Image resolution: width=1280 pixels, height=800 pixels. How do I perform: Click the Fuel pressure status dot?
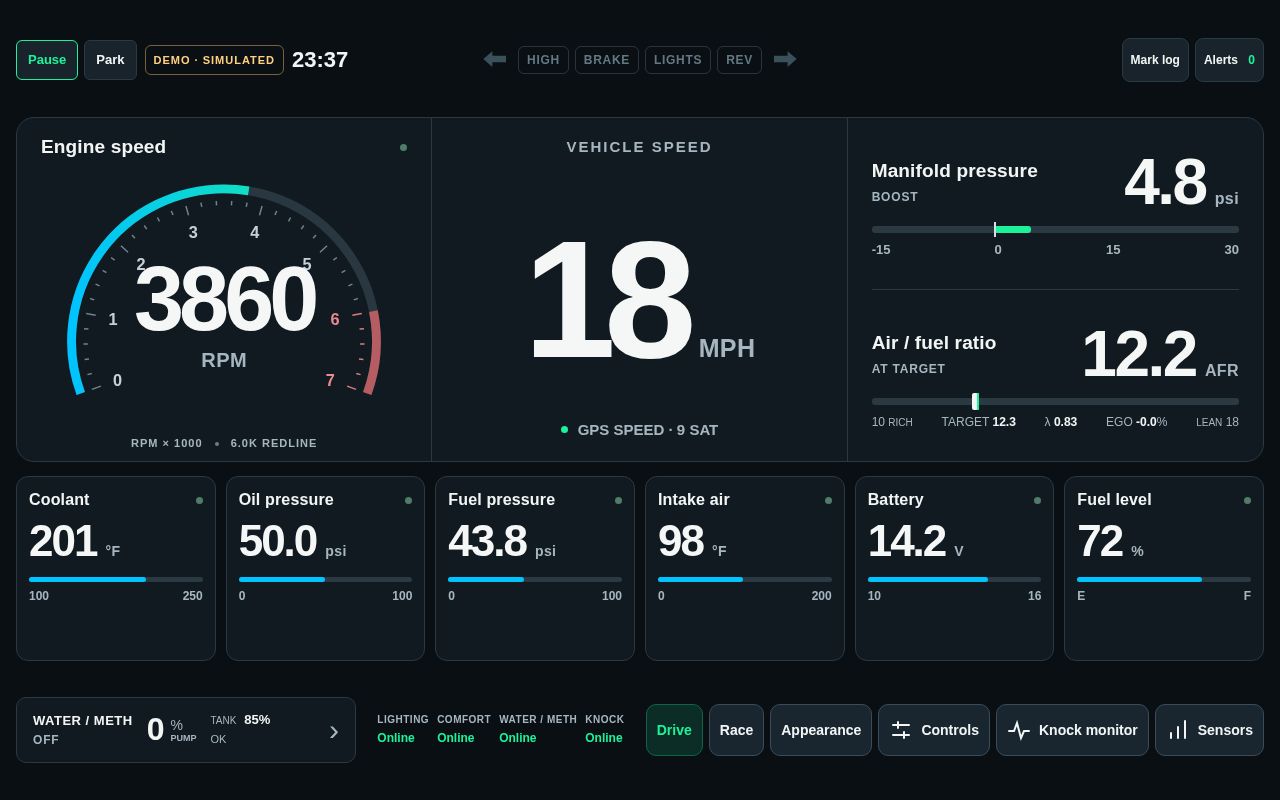point(618,500)
